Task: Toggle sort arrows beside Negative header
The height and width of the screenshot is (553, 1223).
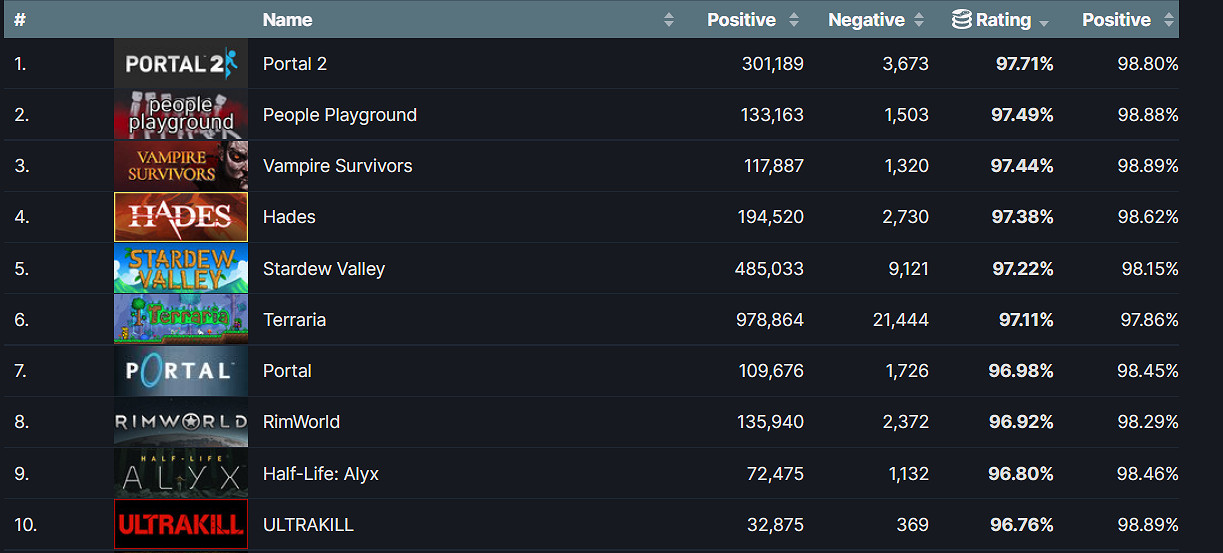Action: tap(919, 20)
